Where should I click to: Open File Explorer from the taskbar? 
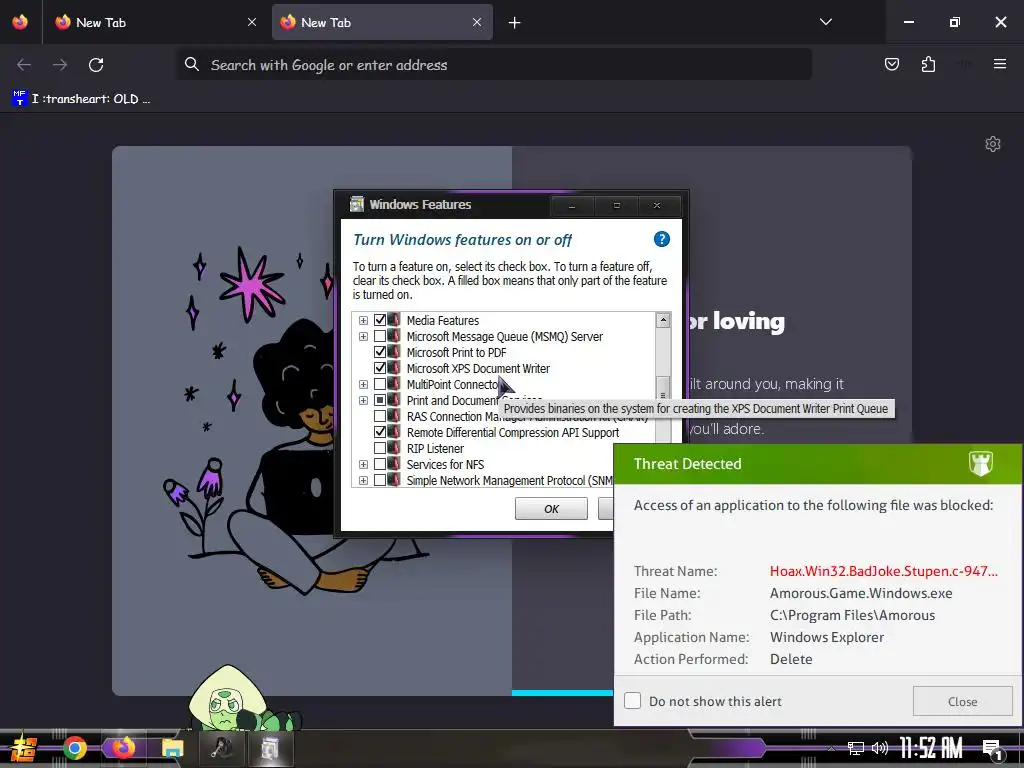172,748
